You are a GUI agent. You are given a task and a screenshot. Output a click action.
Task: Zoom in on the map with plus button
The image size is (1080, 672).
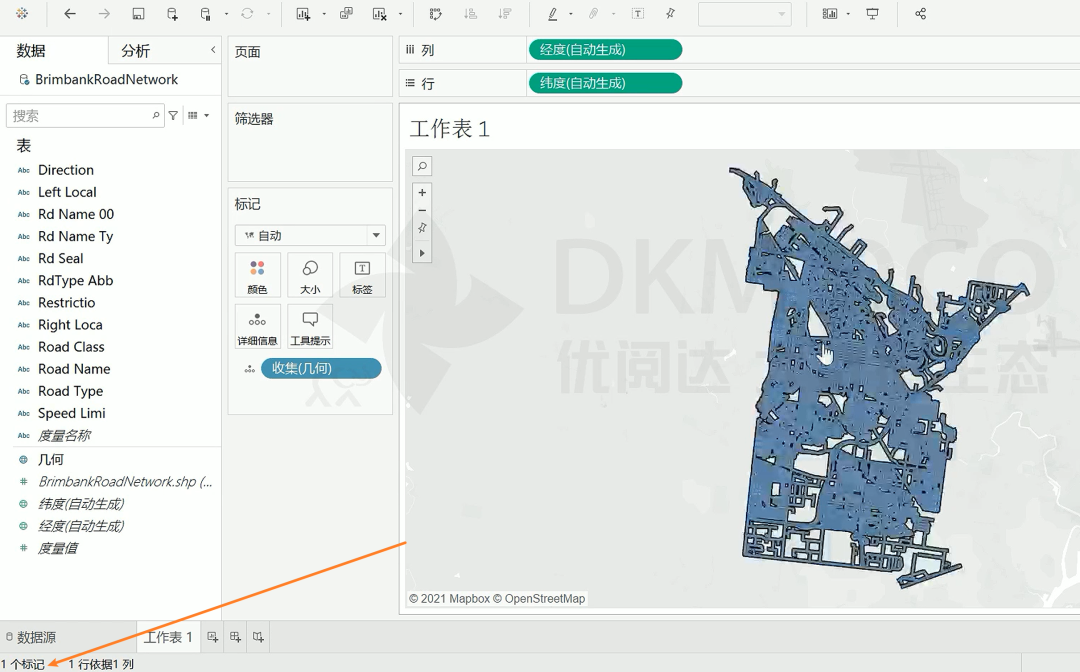point(422,192)
